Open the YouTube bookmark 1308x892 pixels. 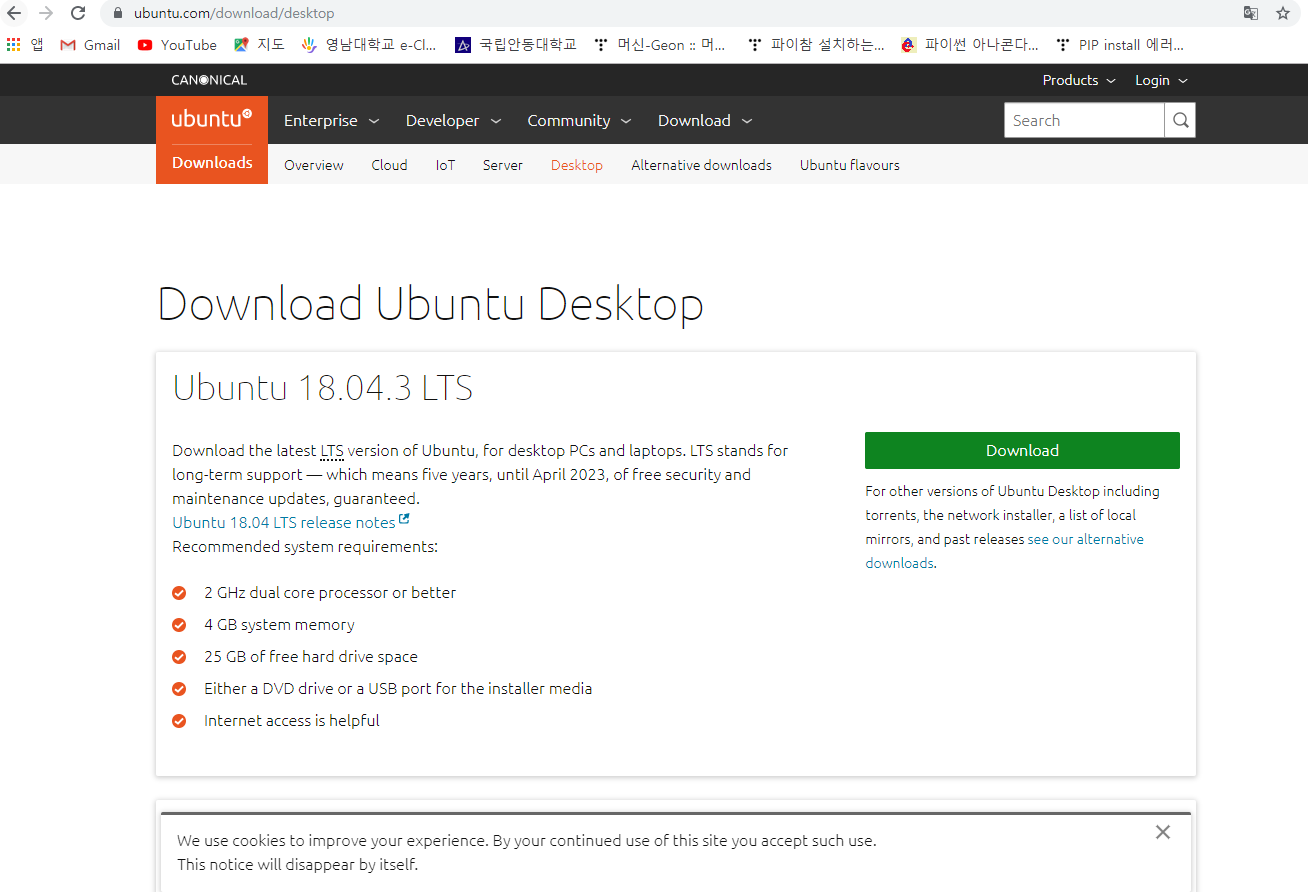point(177,45)
